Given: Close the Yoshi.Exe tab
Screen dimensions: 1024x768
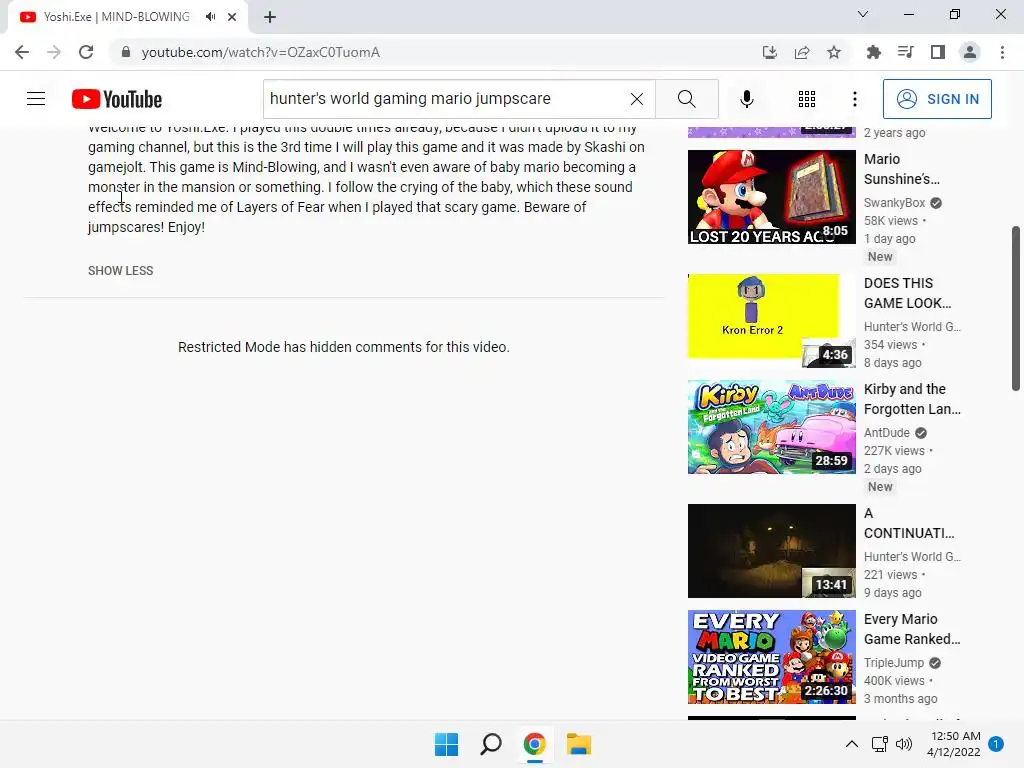Looking at the screenshot, I should click(232, 17).
